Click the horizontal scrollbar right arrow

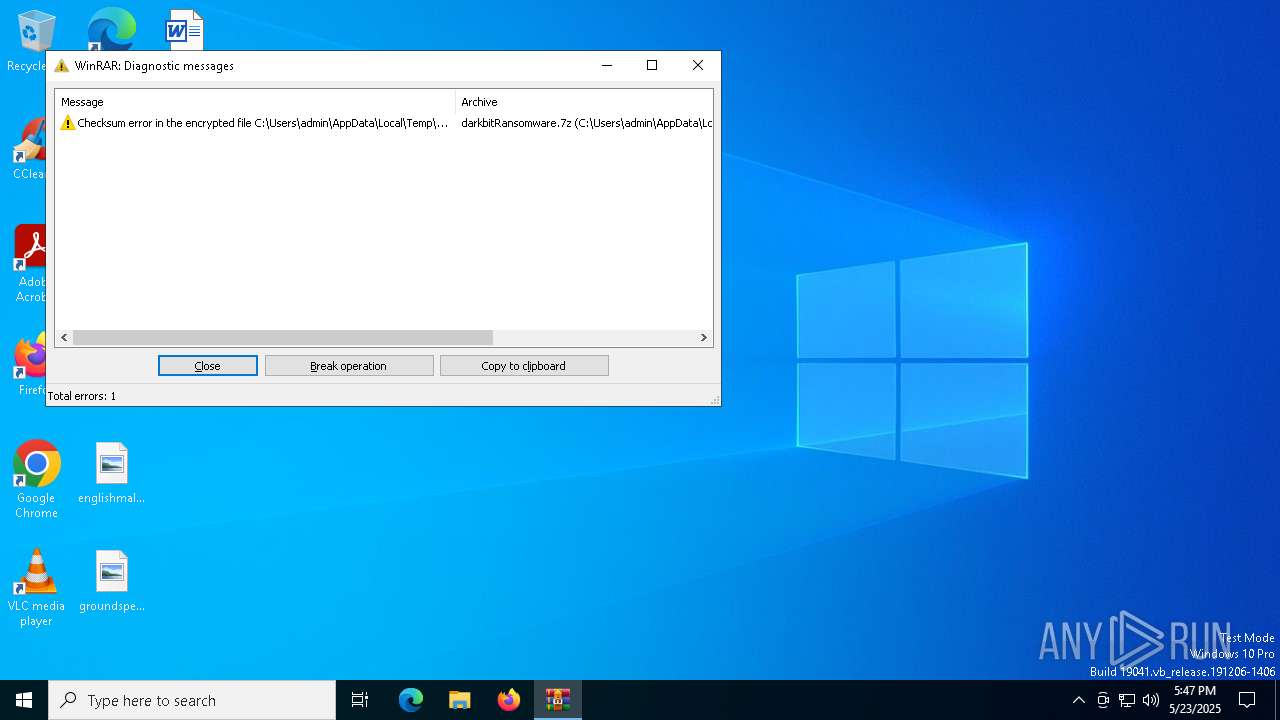pos(703,338)
